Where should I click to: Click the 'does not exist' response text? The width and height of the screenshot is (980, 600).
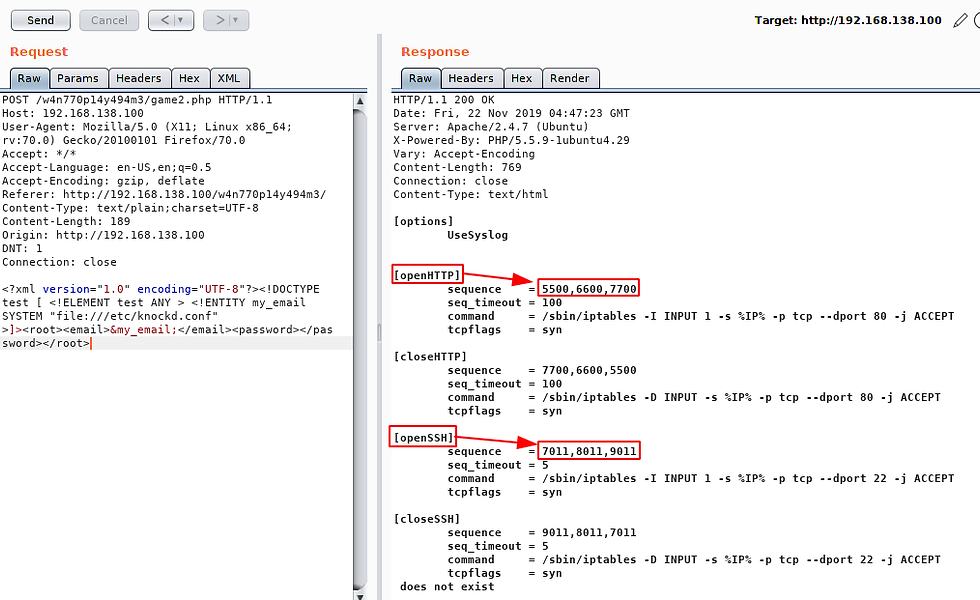coord(447,587)
